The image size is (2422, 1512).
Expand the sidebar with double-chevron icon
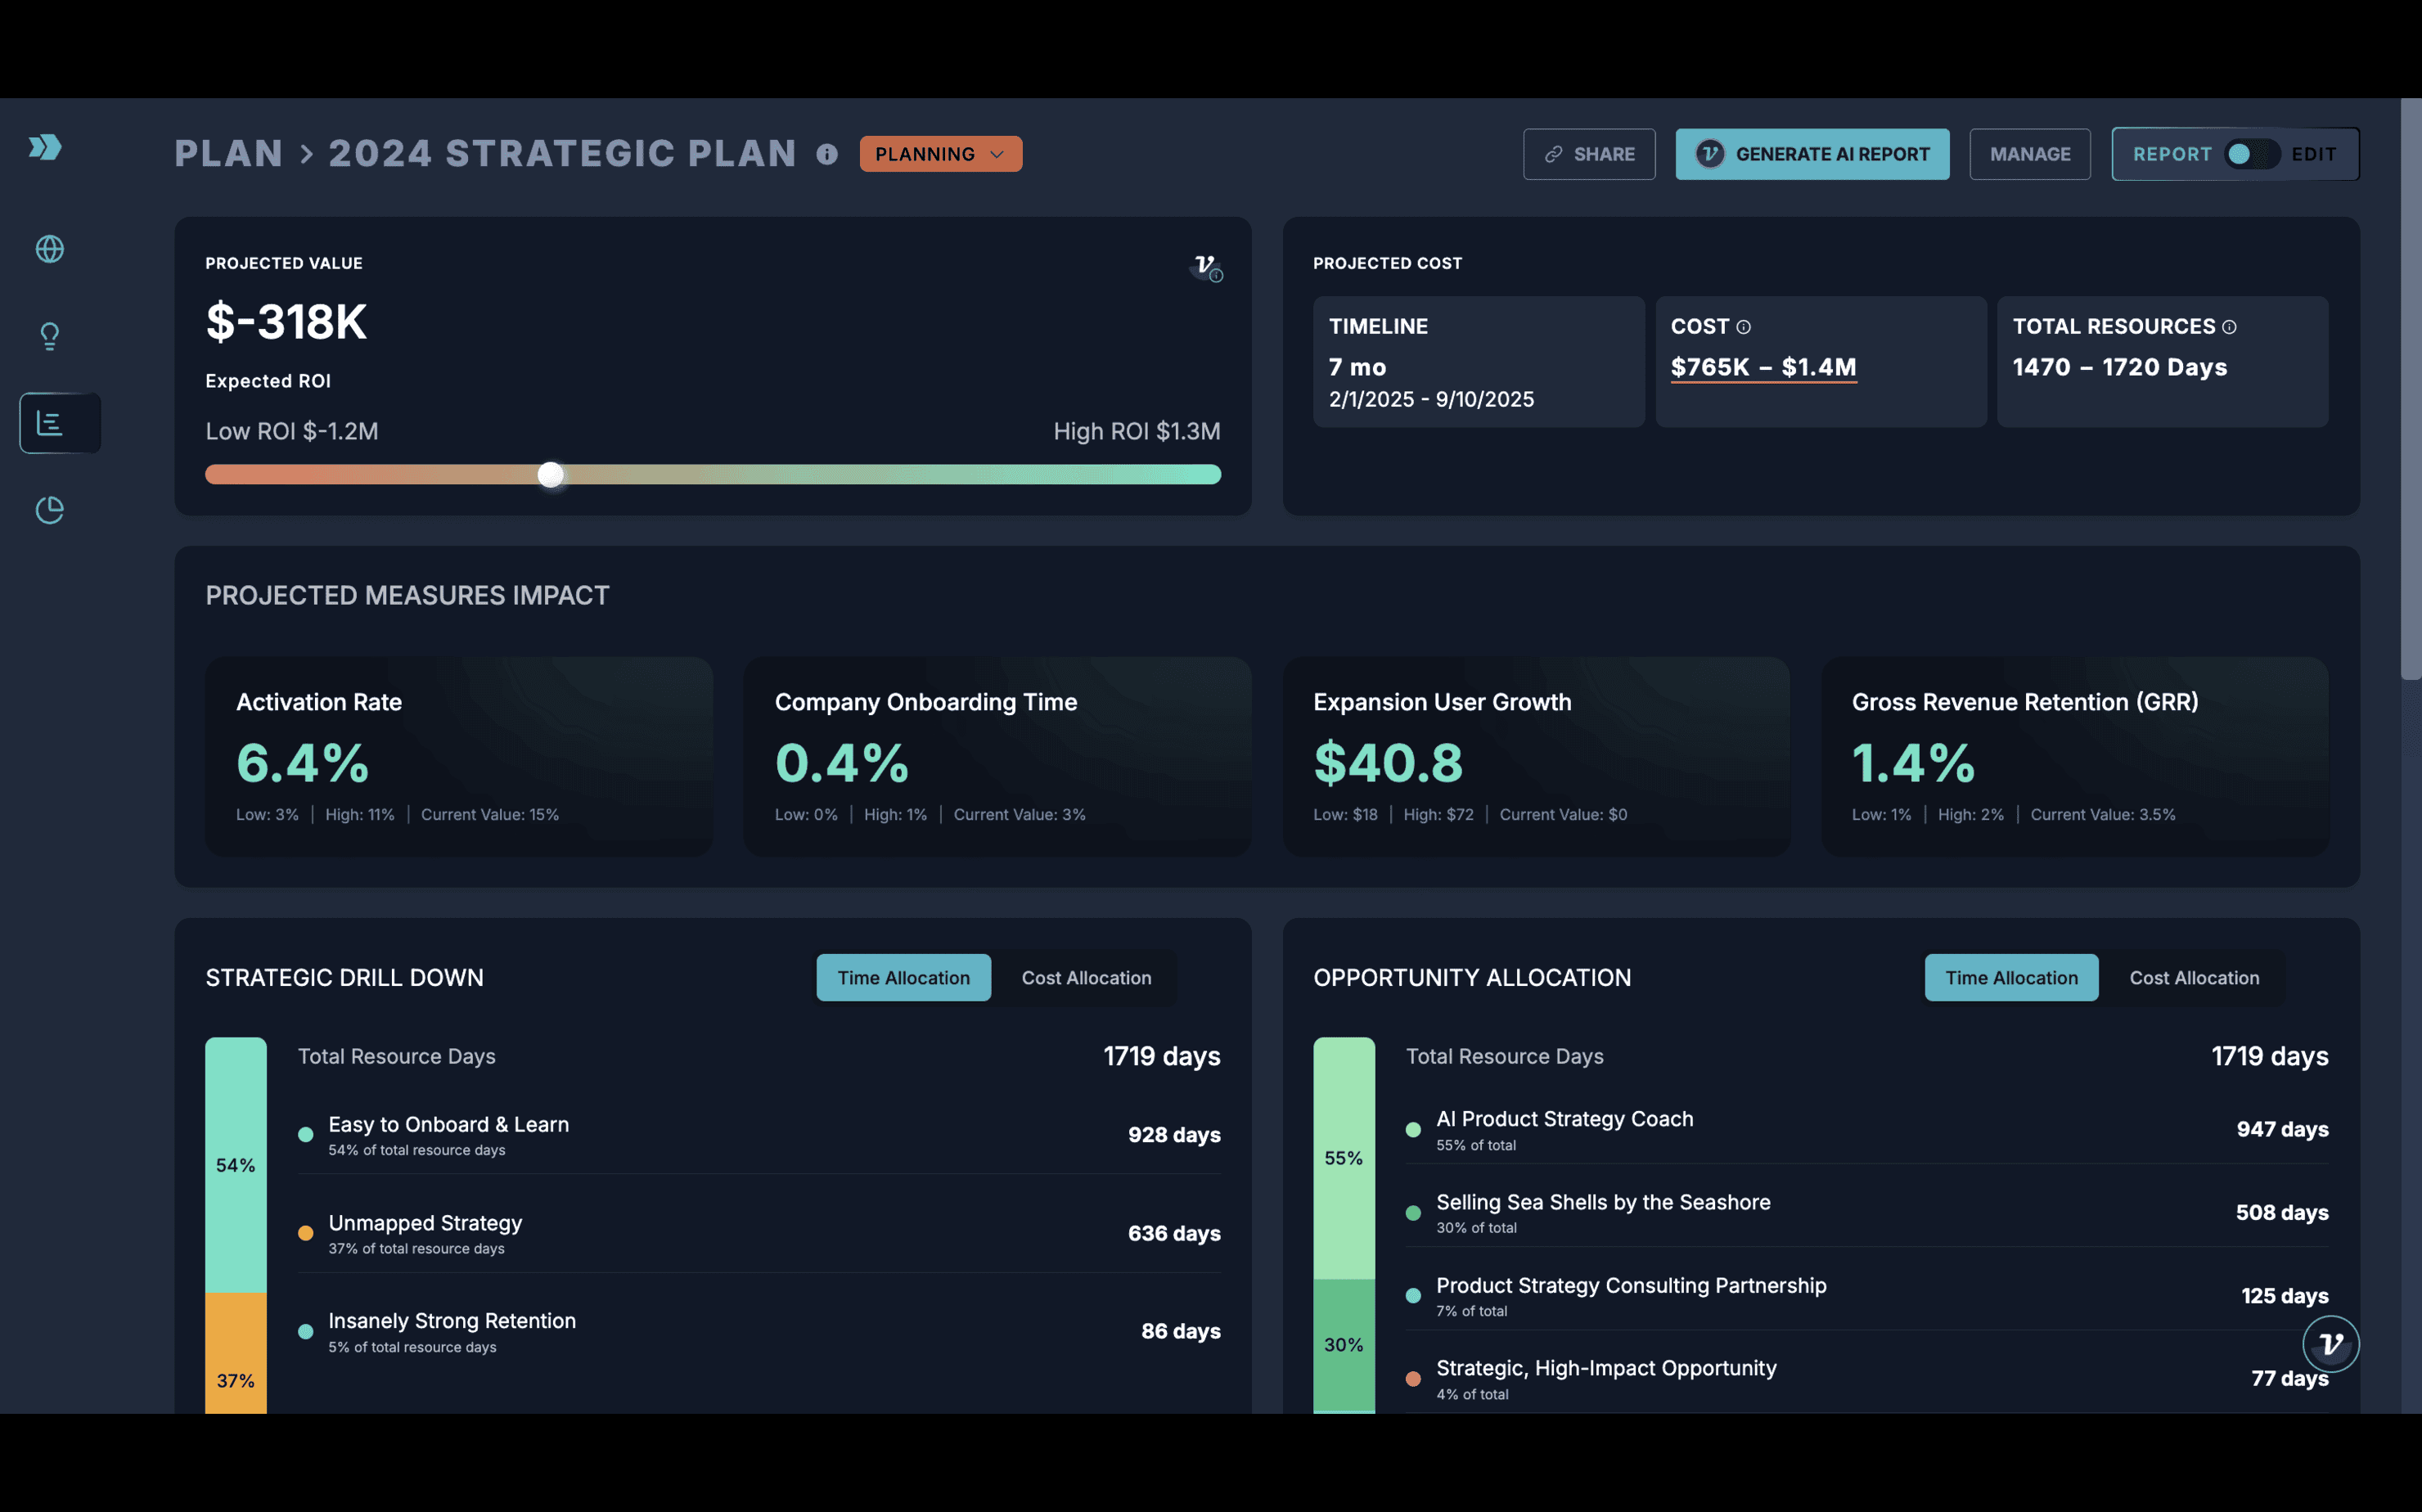click(x=45, y=147)
